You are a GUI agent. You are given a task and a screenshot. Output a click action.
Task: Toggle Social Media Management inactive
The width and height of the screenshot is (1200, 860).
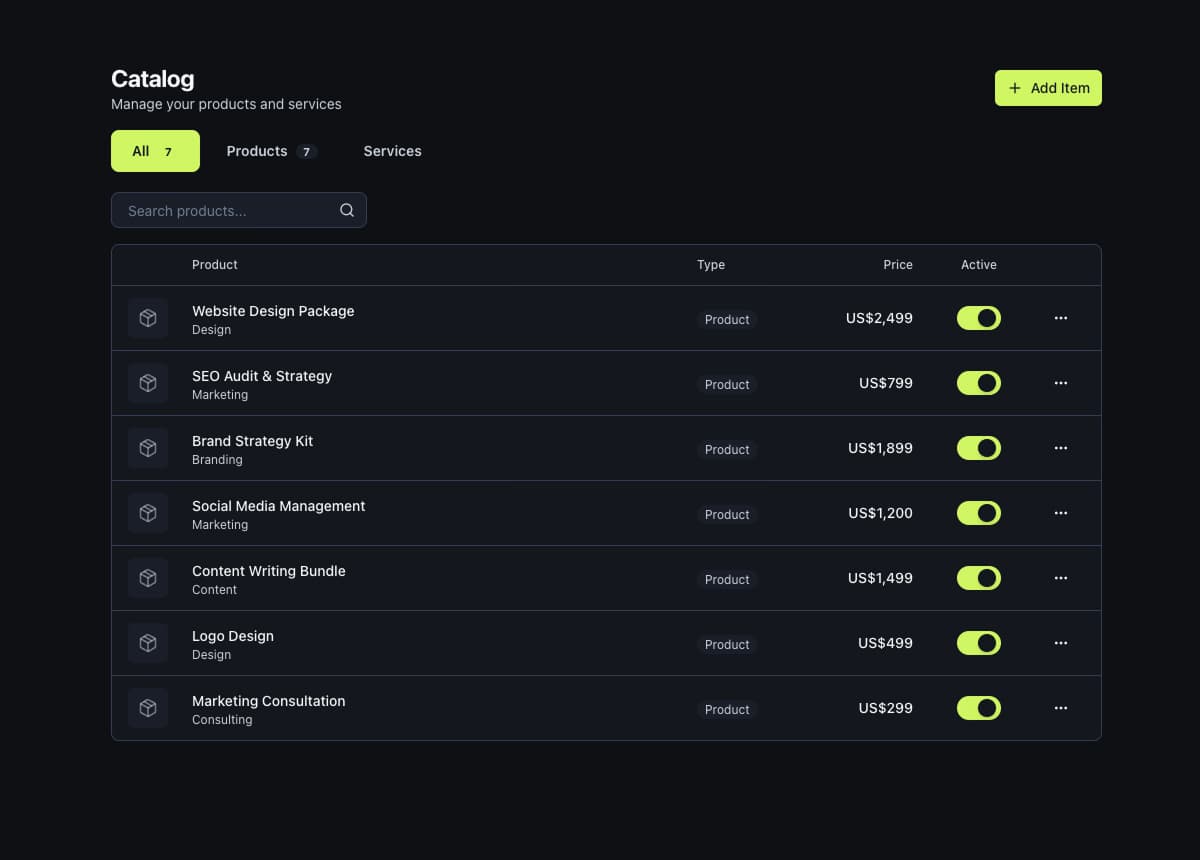click(x=978, y=513)
